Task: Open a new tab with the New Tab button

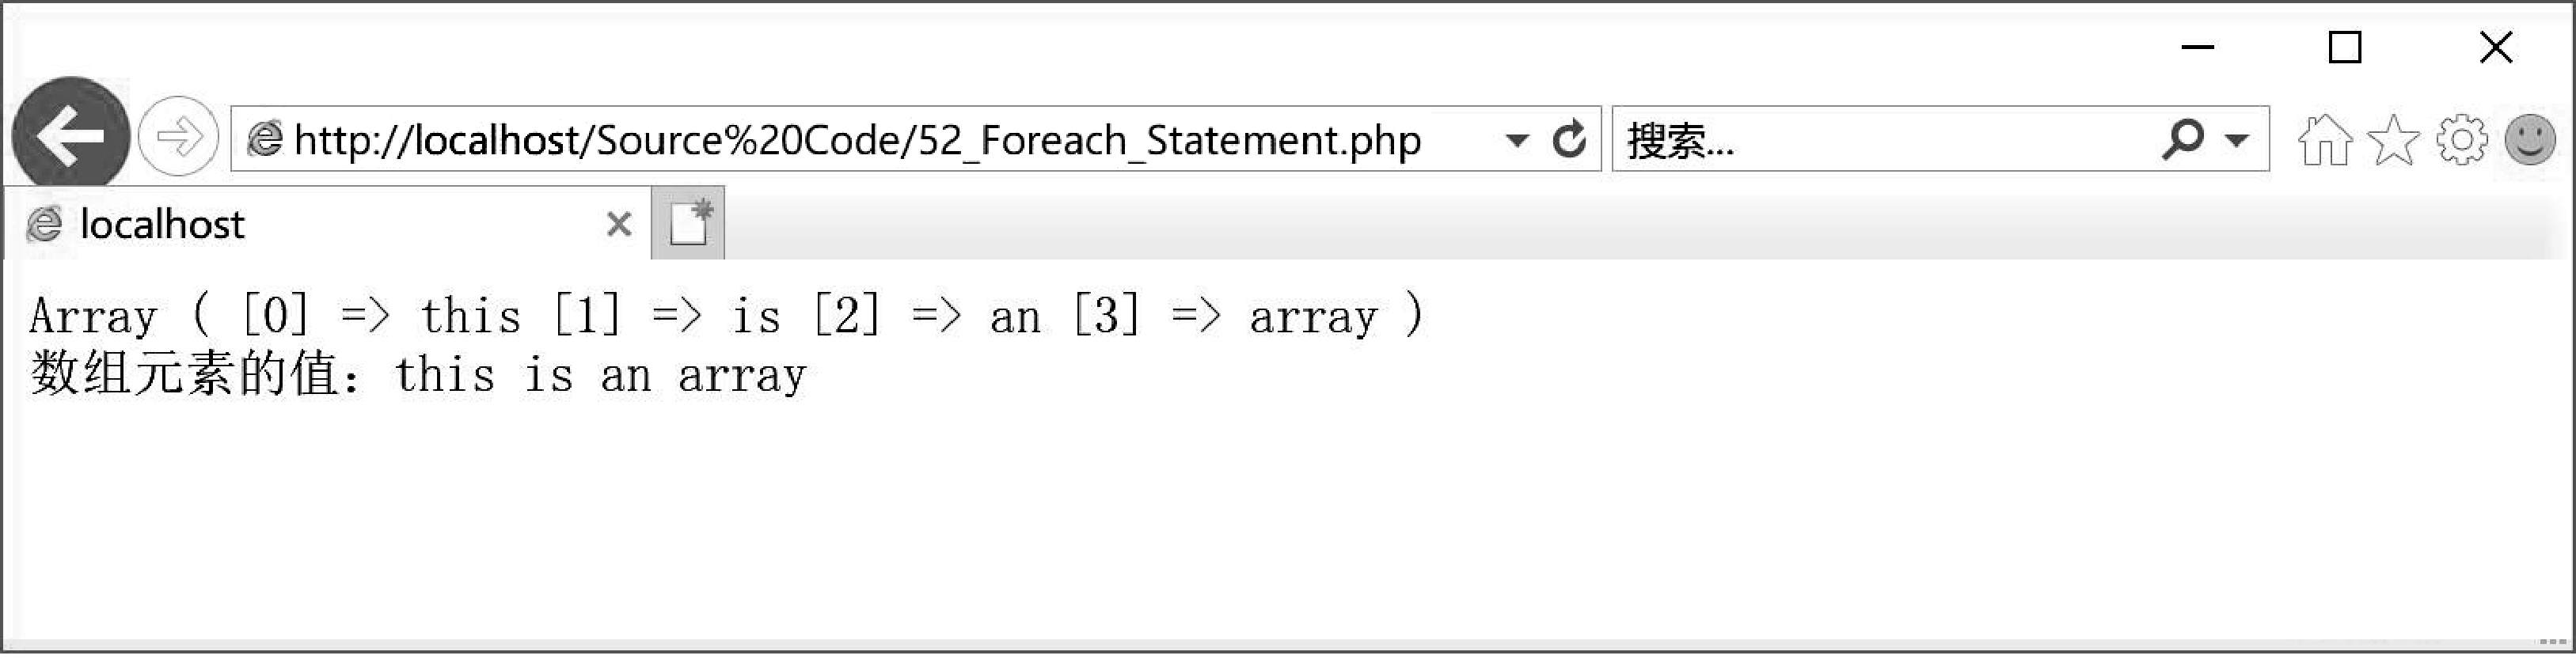Action: (x=689, y=223)
